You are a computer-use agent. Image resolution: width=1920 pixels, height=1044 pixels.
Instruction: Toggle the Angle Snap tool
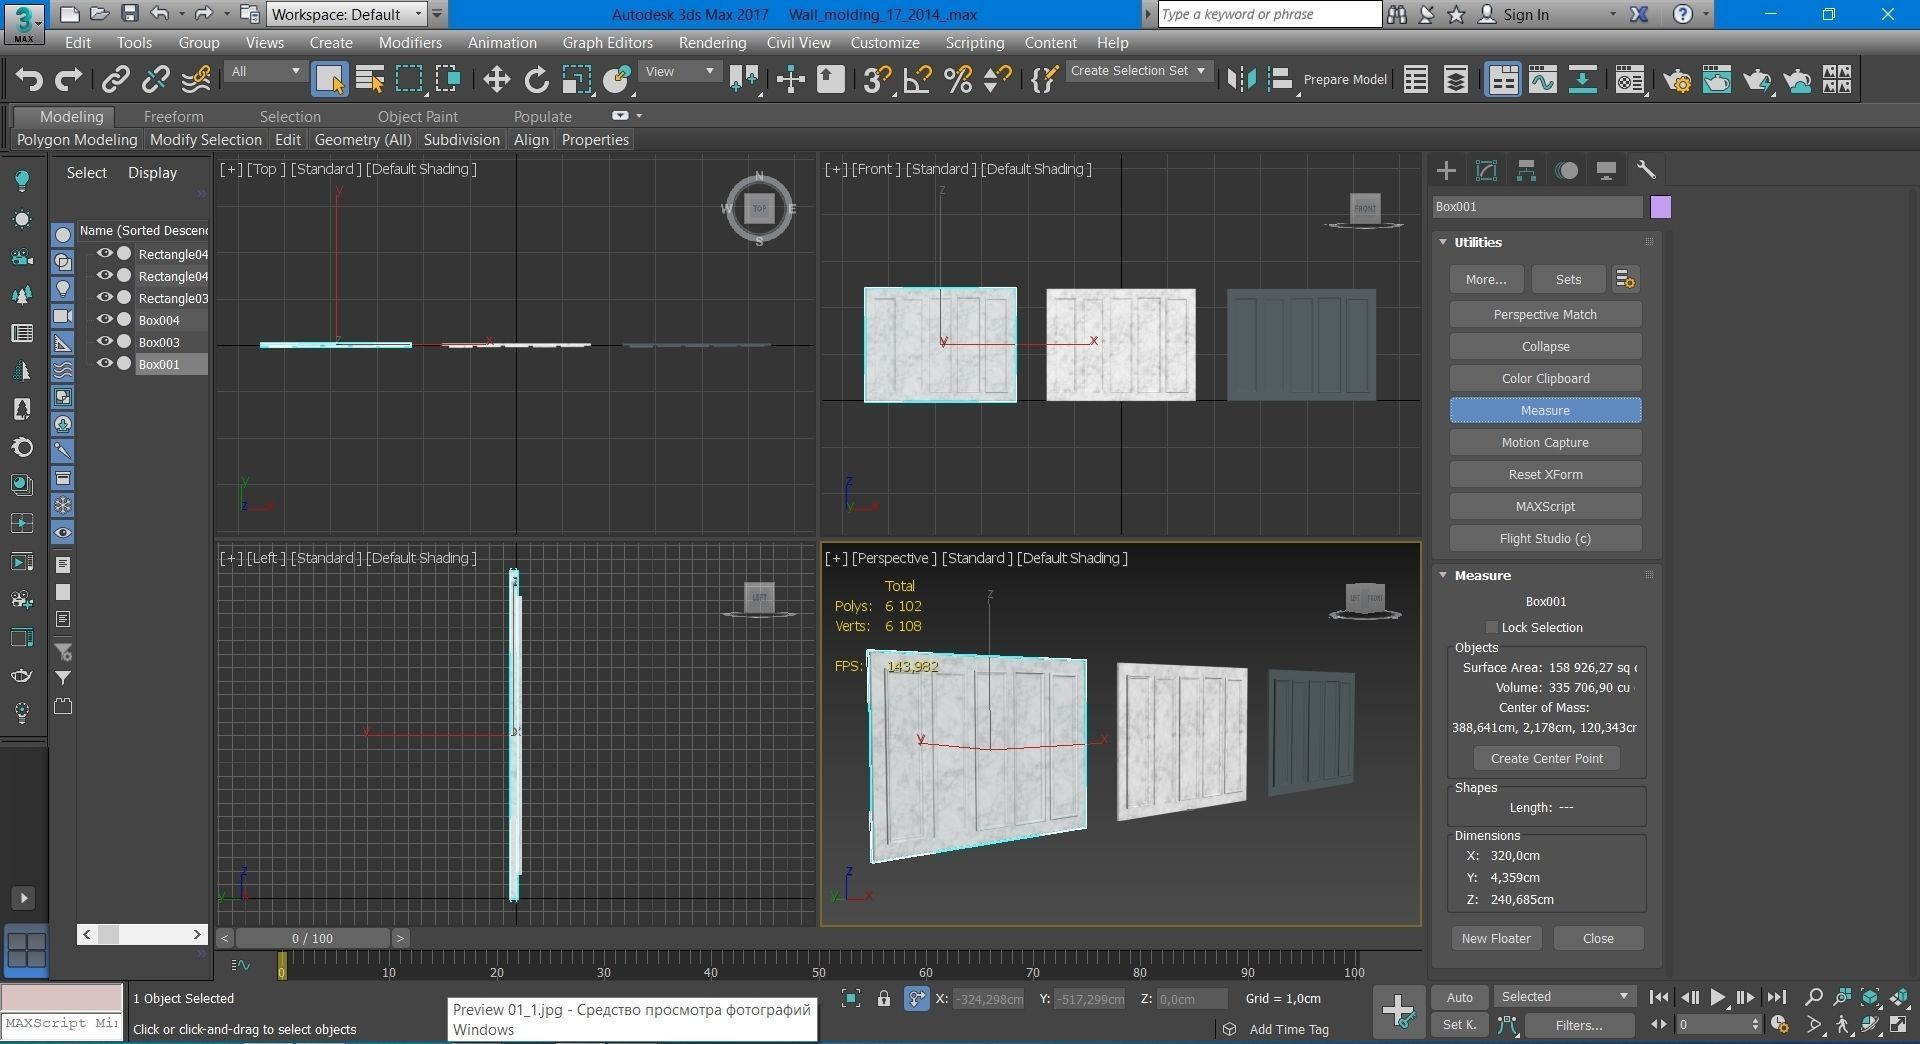click(x=917, y=80)
